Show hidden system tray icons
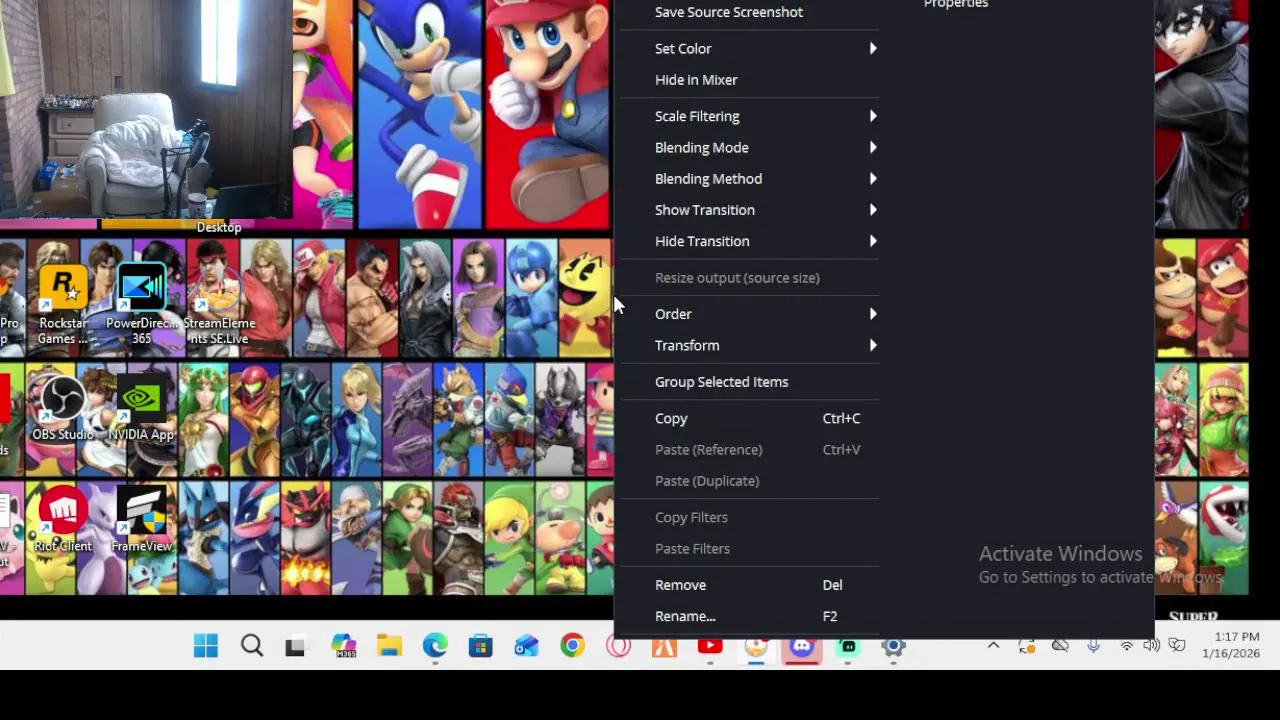This screenshot has height=720, width=1280. pos(993,646)
